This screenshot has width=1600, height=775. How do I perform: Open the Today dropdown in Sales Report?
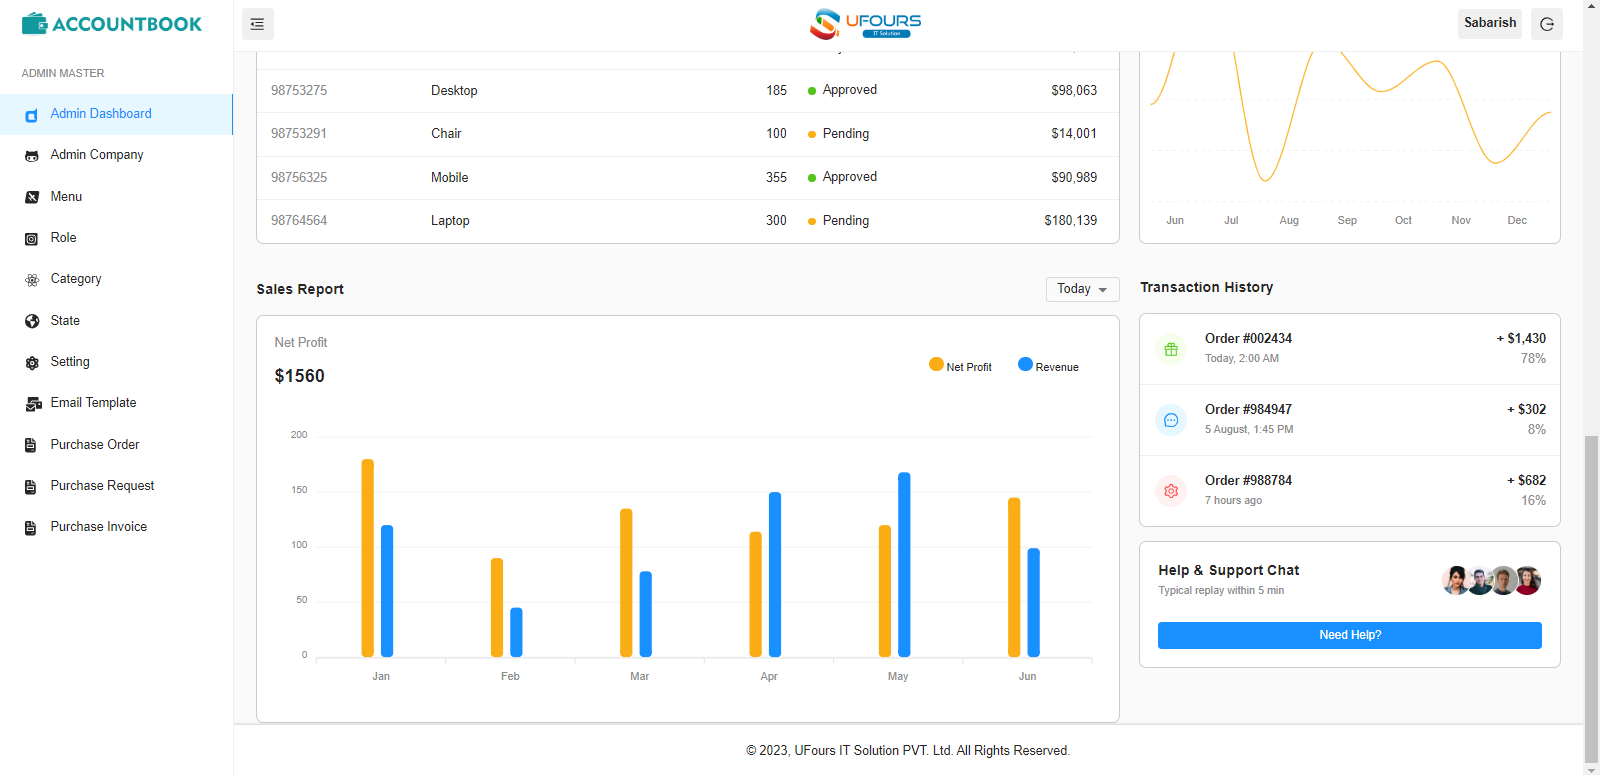[1082, 289]
